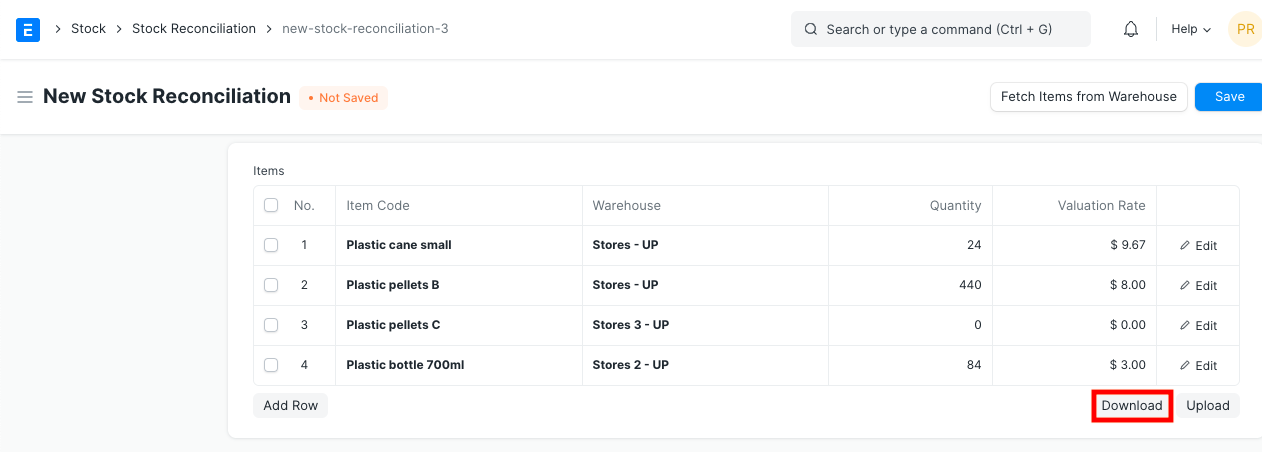
Task: Add Row to the items table
Action: 290,405
